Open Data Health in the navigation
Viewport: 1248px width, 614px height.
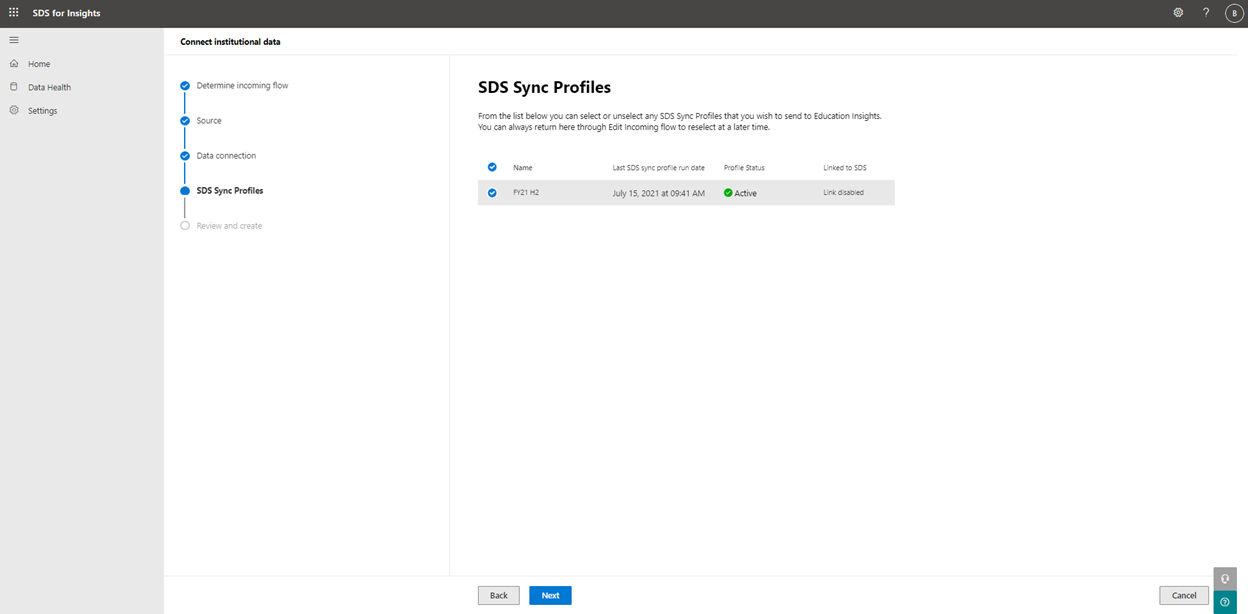[49, 87]
